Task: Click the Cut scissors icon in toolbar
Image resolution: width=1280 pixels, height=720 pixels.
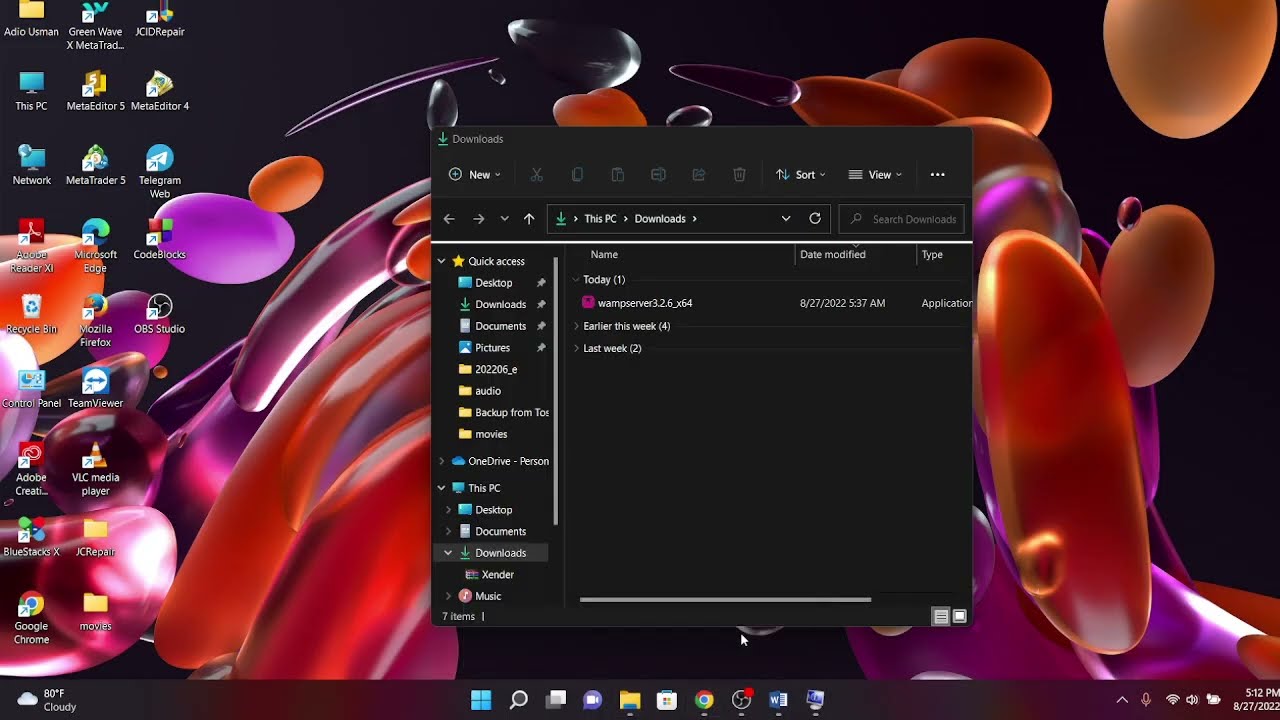Action: [536, 174]
